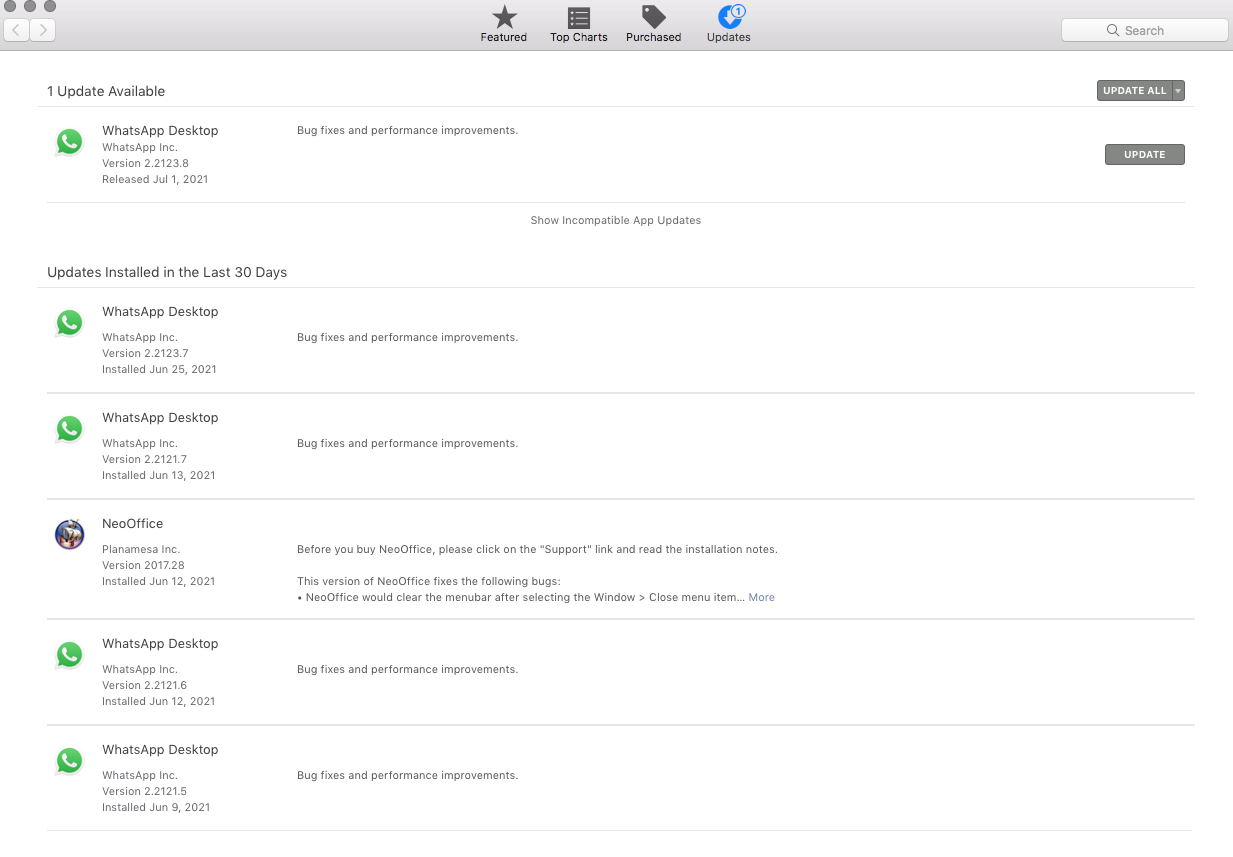The image size is (1233, 857).
Task: Go back with the left arrow button
Action: pyautogui.click(x=16, y=30)
